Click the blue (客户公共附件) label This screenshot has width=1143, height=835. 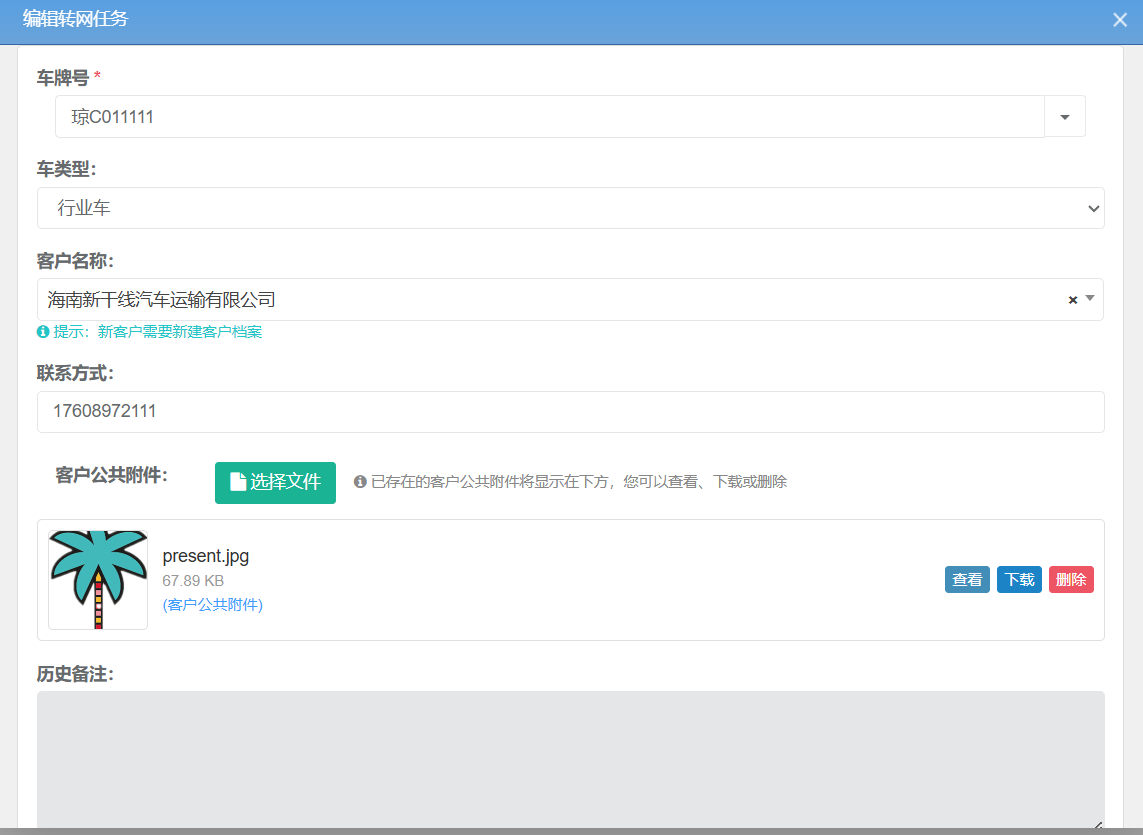pyautogui.click(x=212, y=605)
